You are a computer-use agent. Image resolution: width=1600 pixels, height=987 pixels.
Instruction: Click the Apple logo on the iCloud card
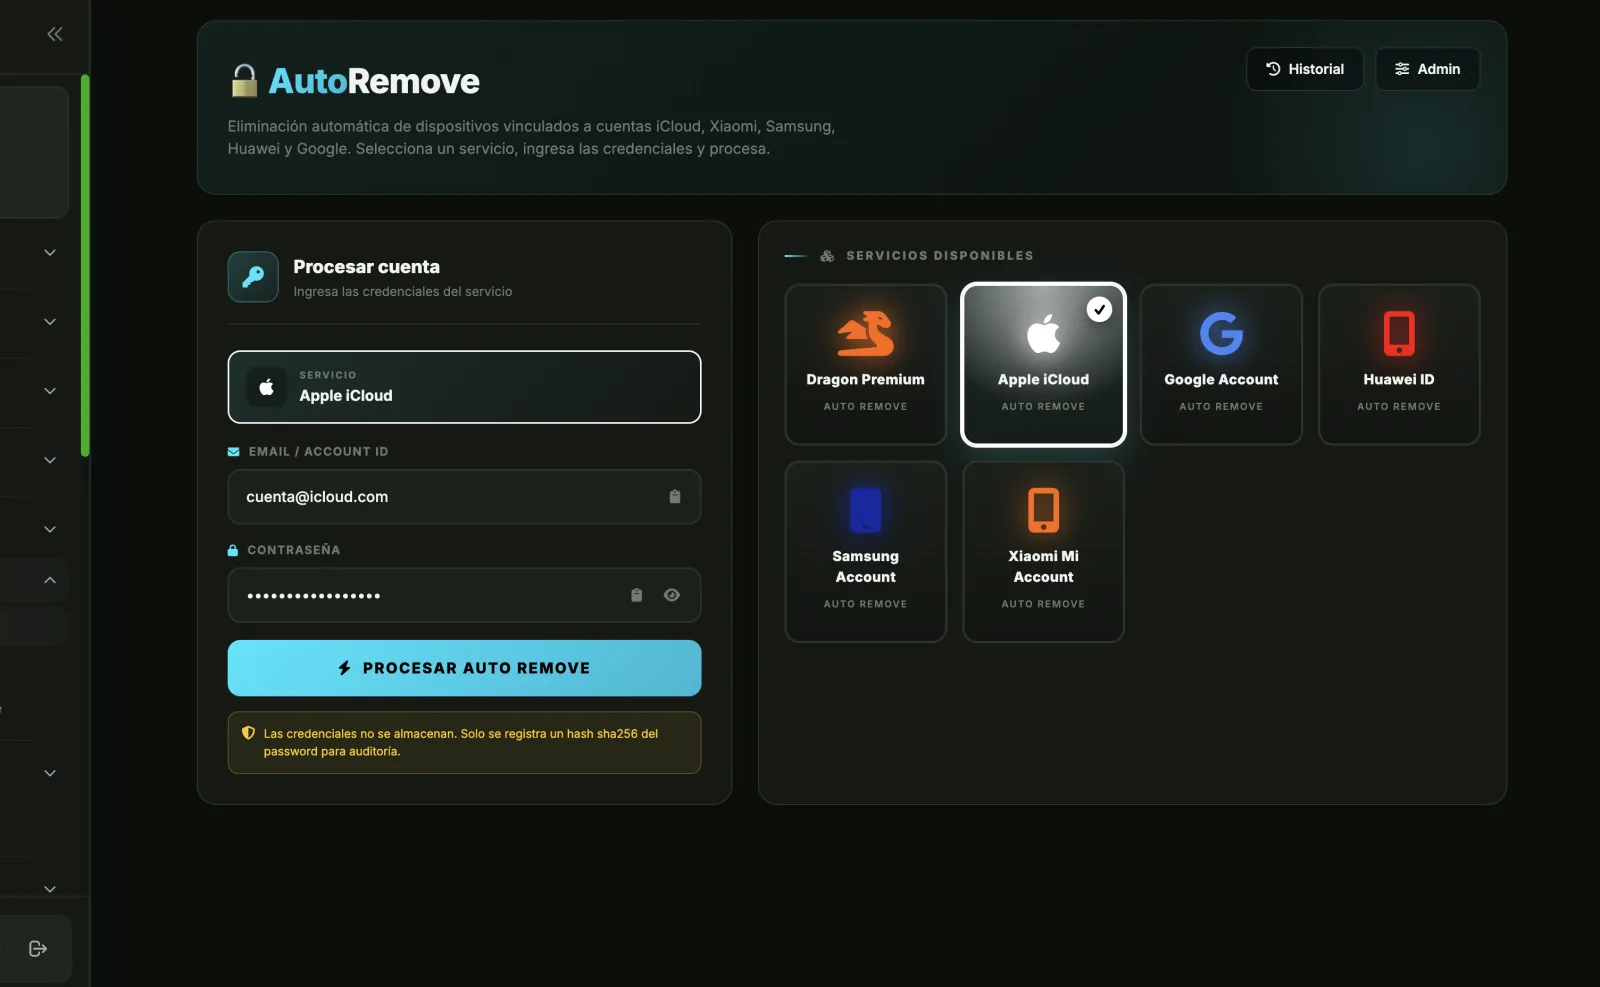click(1043, 334)
